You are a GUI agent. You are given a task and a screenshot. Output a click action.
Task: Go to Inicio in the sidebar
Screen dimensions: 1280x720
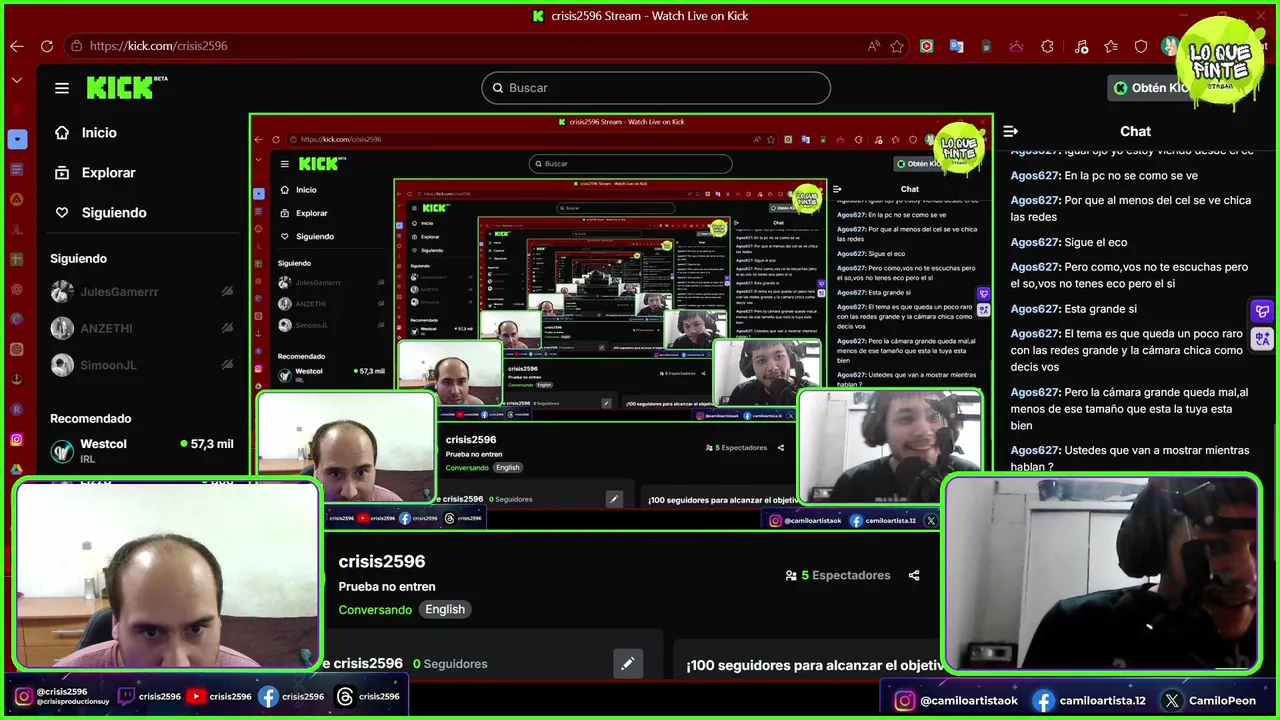pos(86,132)
